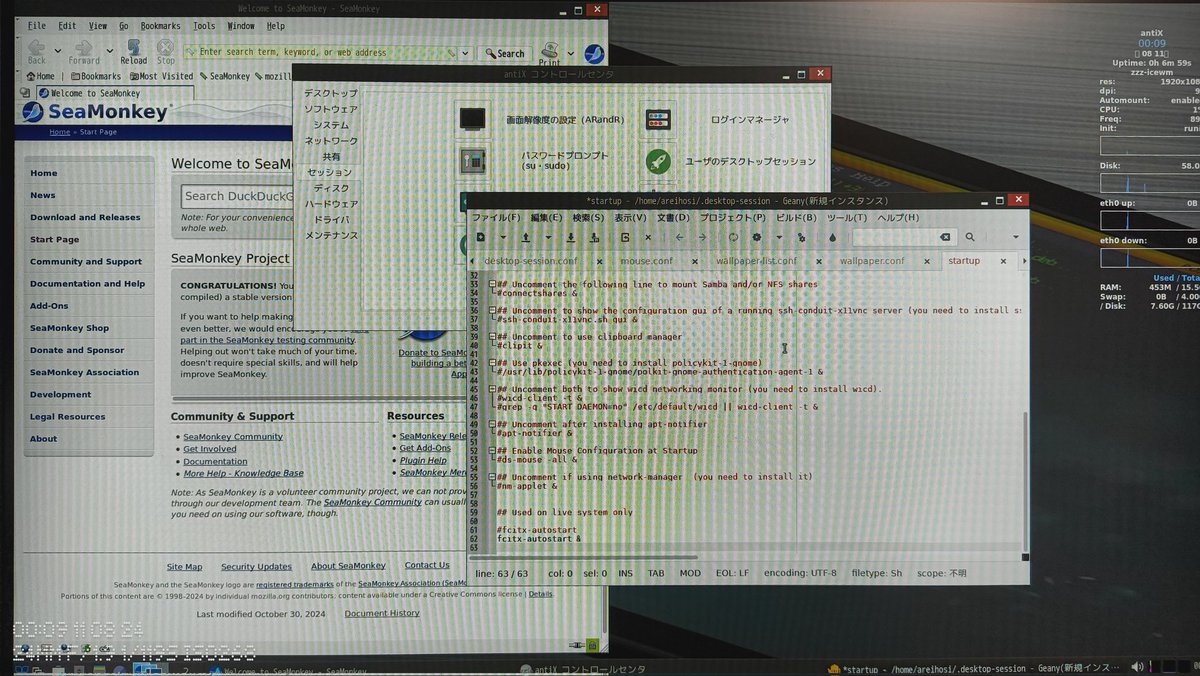Select セッション category in Control Centre
The image size is (1200, 676).
[330, 172]
